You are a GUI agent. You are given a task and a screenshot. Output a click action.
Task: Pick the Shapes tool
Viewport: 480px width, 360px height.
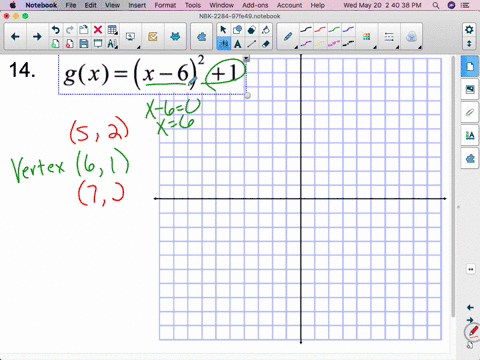[237, 30]
